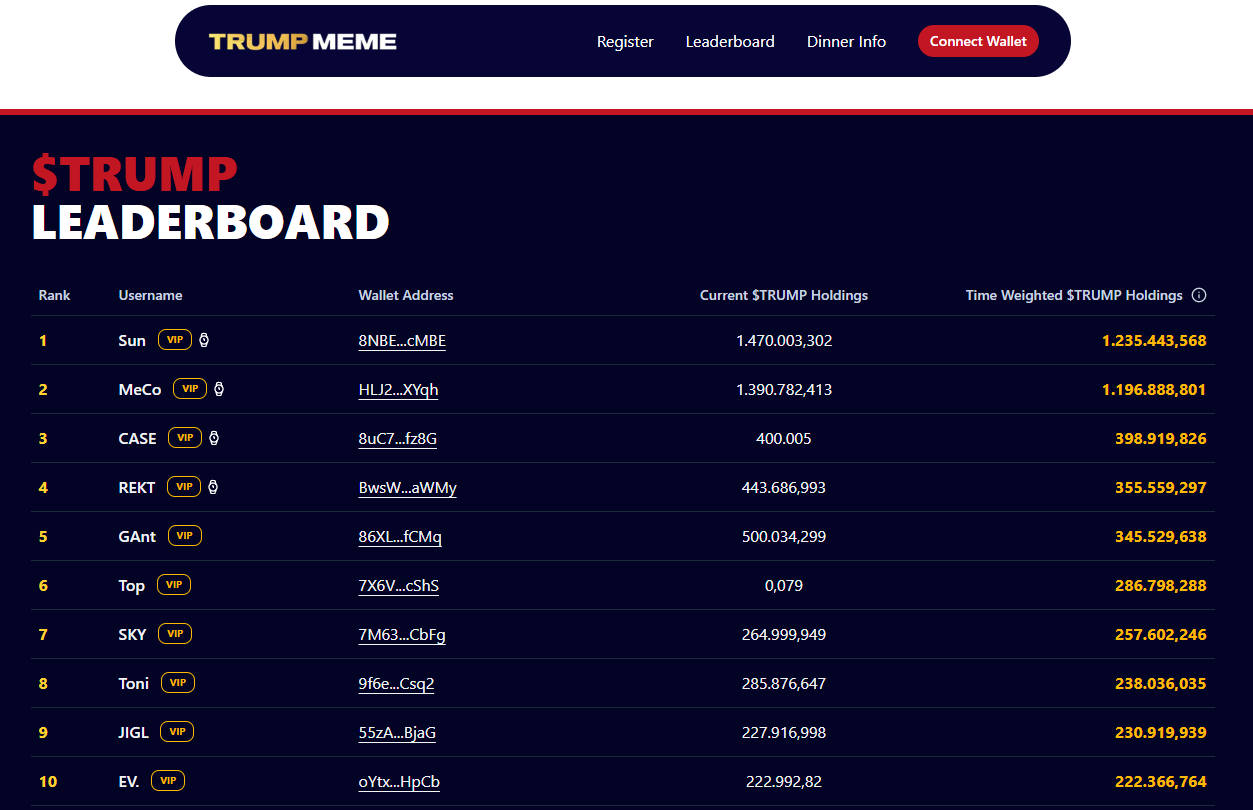
Task: Click the watch icon beside MeCo
Action: point(219,389)
